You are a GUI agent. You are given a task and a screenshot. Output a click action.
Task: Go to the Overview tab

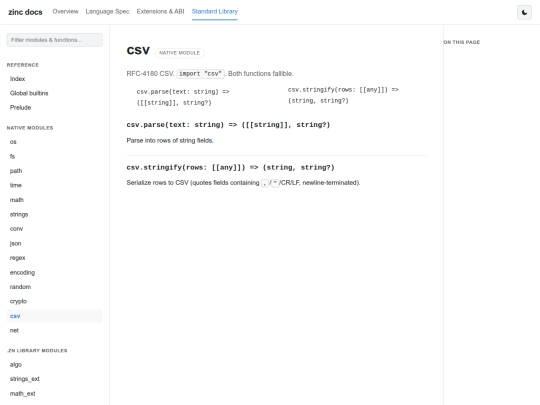(65, 11)
